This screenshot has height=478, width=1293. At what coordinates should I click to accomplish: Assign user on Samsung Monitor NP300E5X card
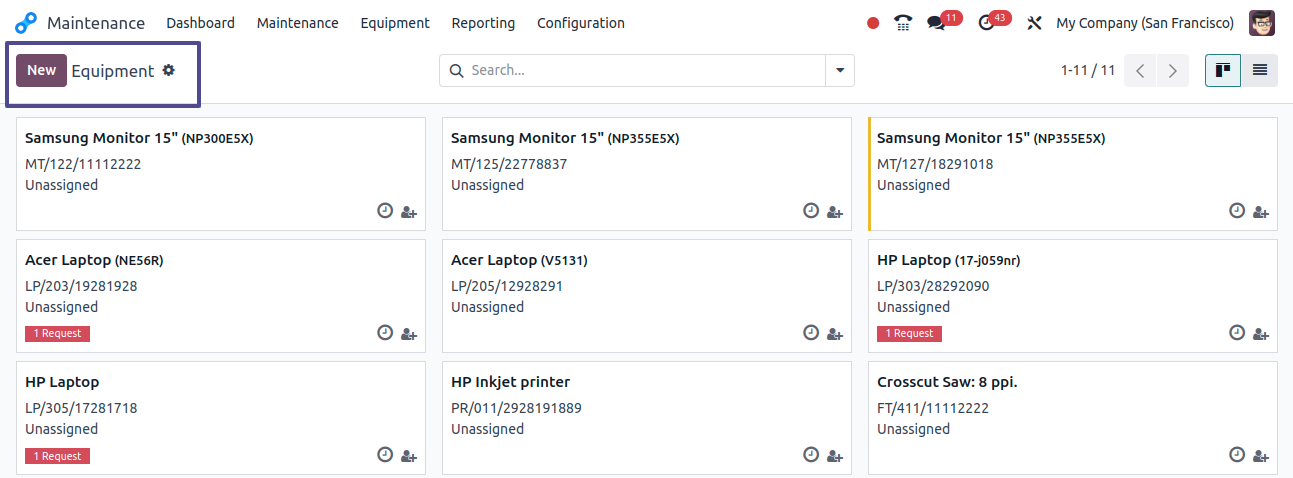coord(408,212)
